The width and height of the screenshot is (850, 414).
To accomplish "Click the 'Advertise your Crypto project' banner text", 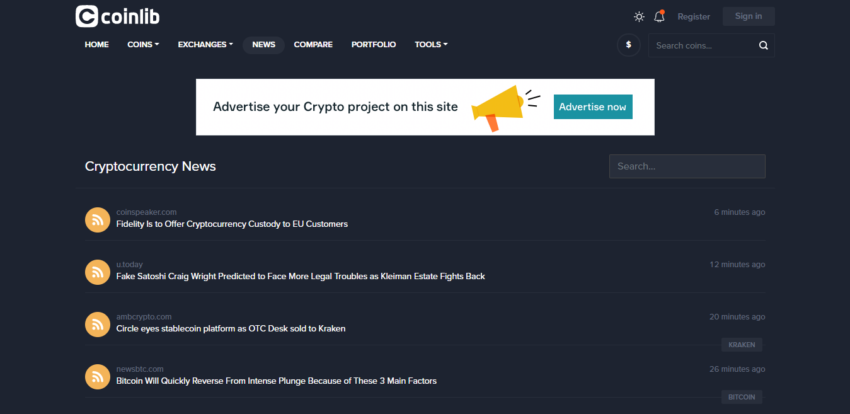I will [335, 107].
